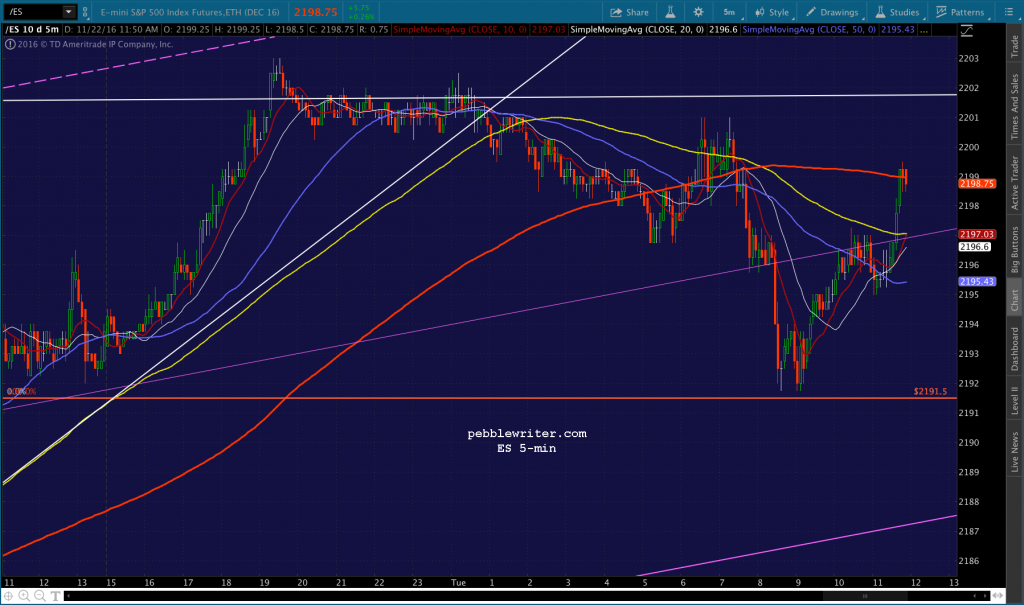This screenshot has width=1024, height=605.
Task: Open the Style menu
Action: [x=772, y=12]
